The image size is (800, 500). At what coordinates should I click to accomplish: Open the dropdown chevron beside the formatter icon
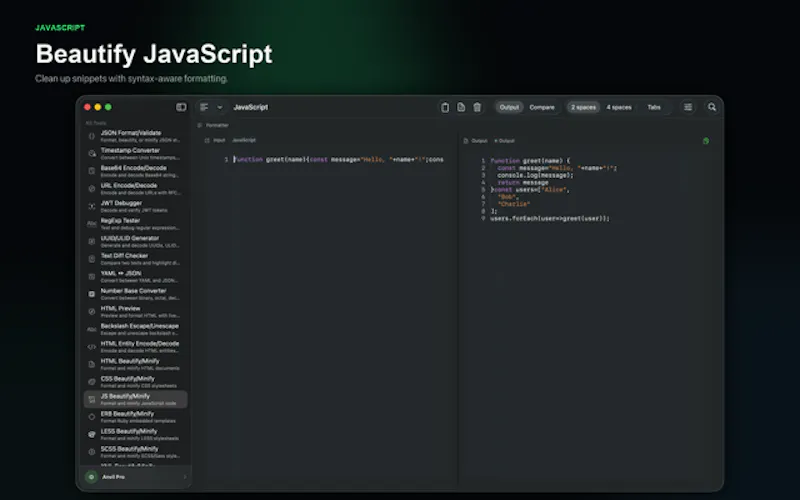220,107
